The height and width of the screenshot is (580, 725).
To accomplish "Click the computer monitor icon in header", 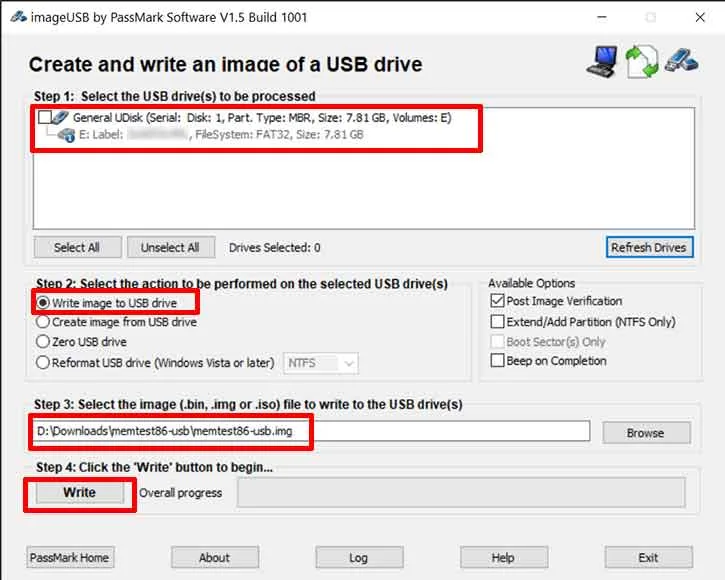I will point(602,62).
